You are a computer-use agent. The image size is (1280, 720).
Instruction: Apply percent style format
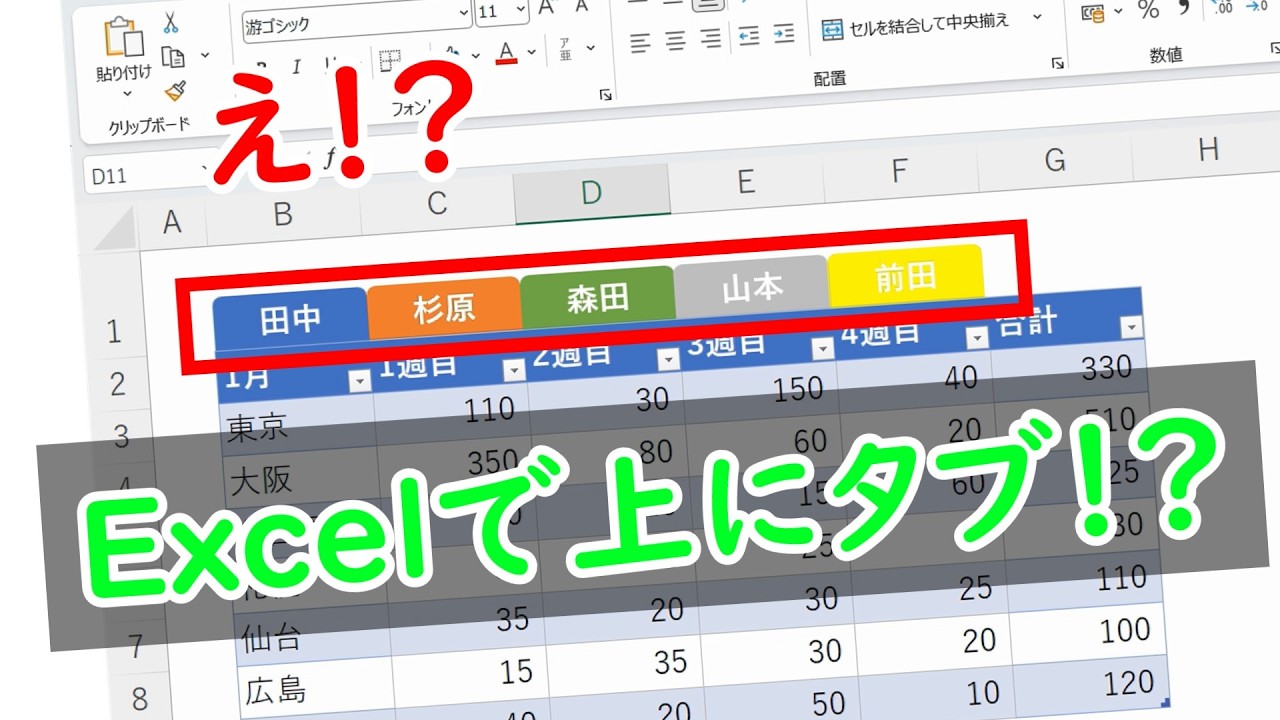(1149, 10)
